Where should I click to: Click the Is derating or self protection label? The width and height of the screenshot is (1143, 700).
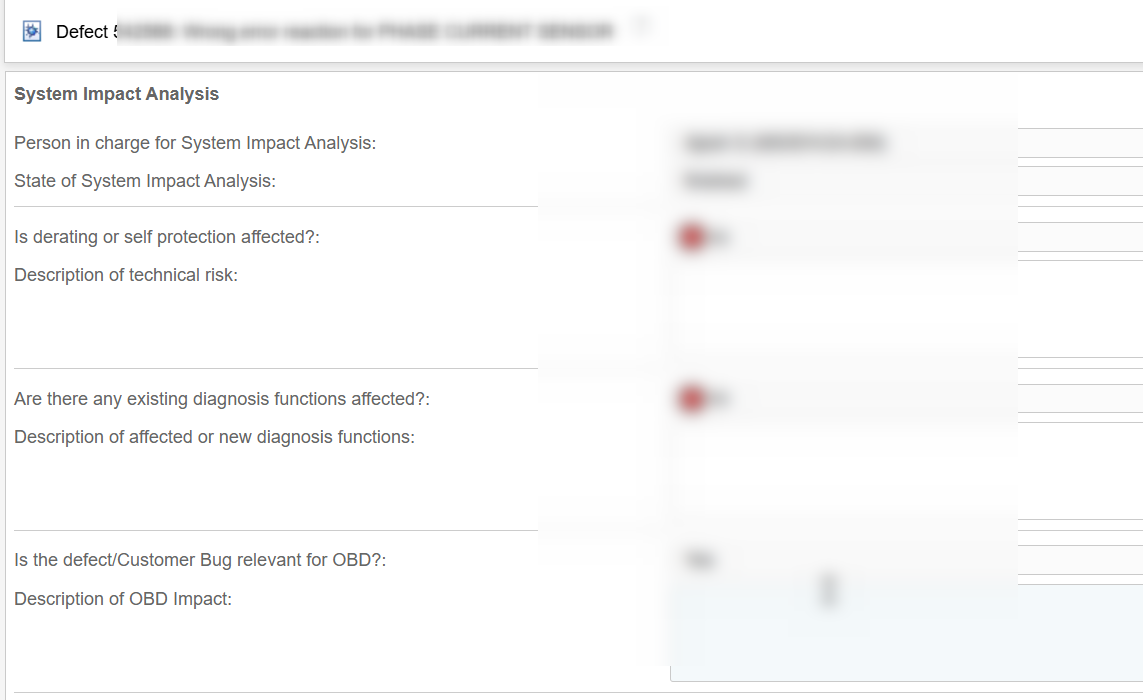[x=167, y=237]
